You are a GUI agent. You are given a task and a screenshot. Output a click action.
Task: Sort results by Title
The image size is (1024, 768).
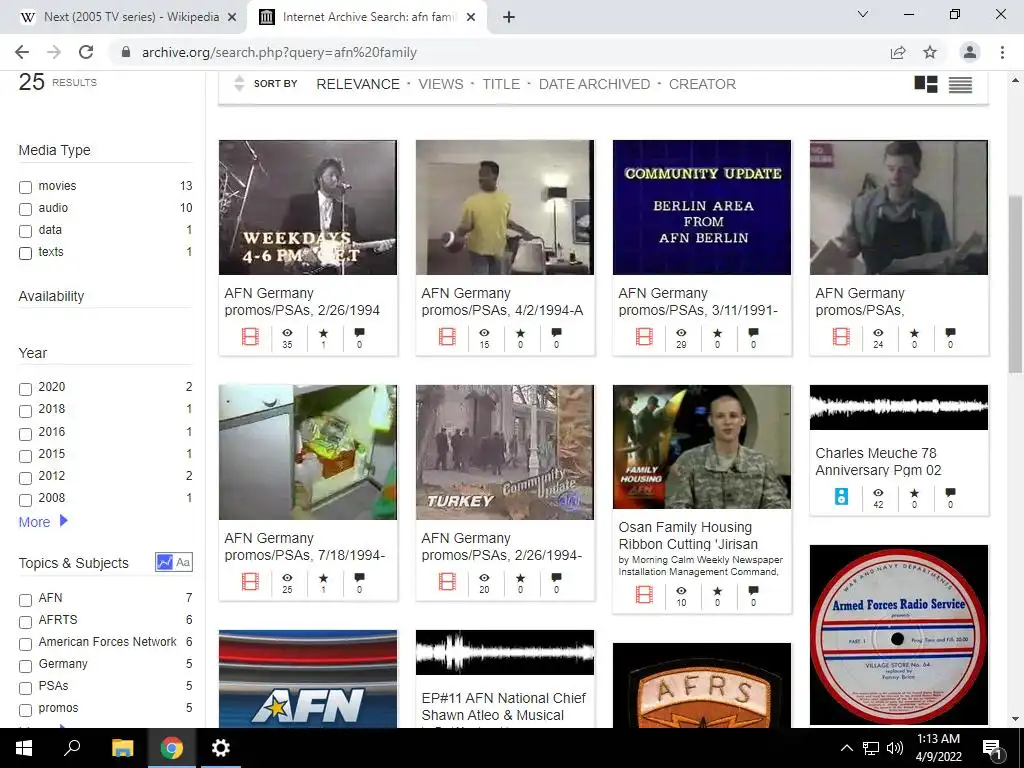pyautogui.click(x=501, y=84)
